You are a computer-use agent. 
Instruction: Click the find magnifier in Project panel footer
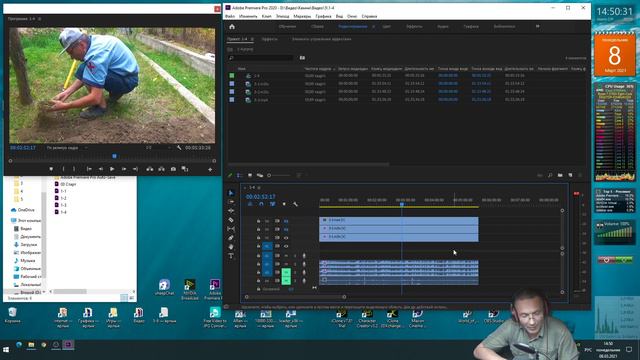pos(550,175)
